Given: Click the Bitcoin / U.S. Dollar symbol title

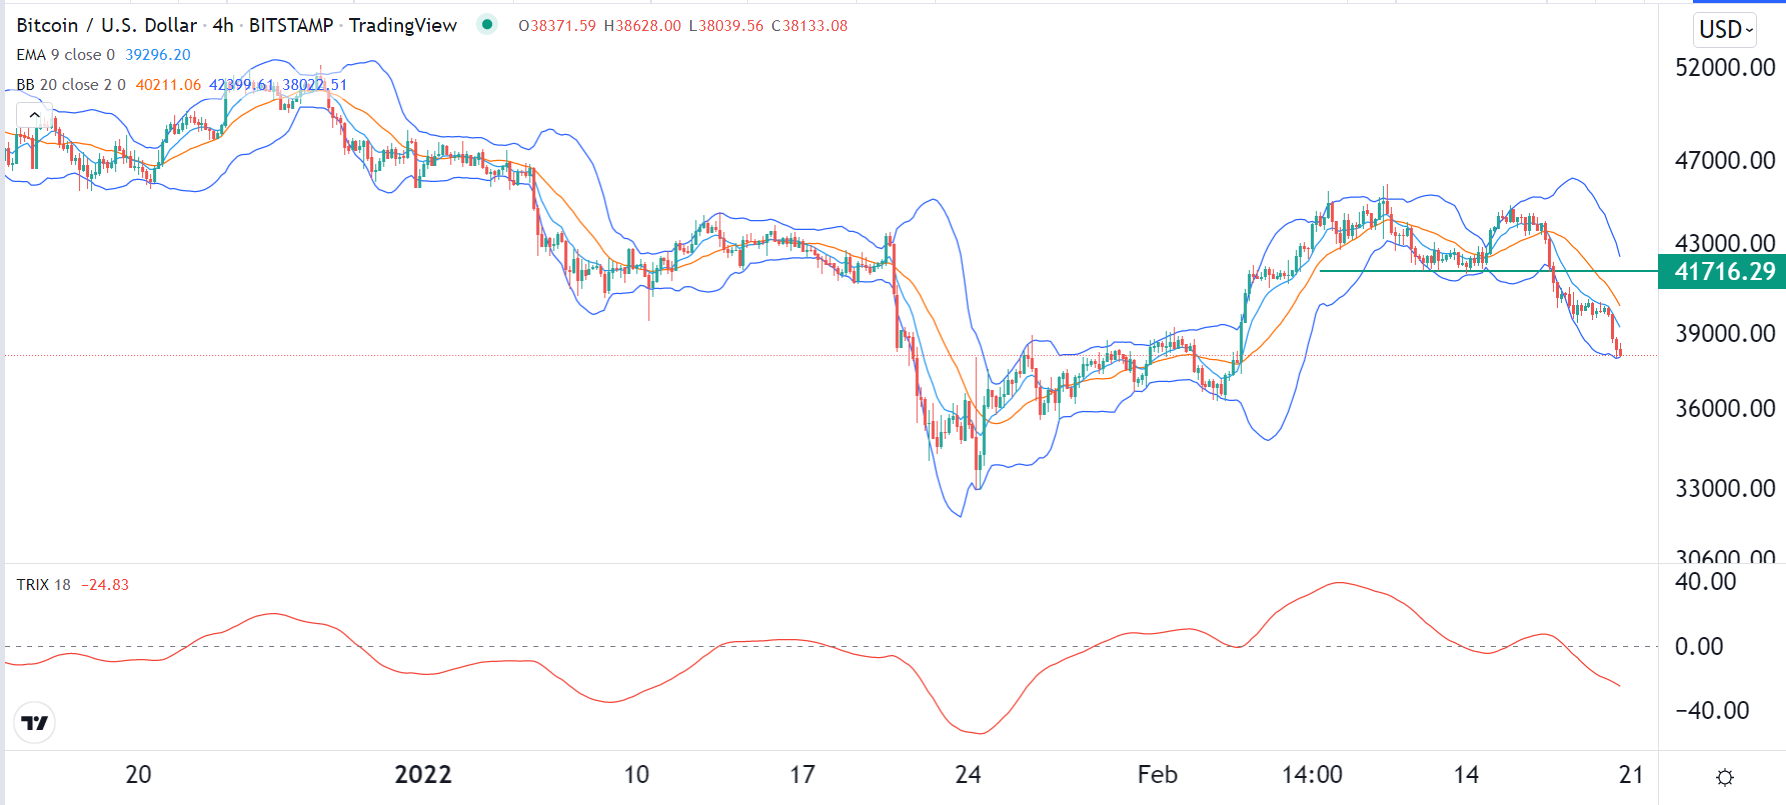Looking at the screenshot, I should pyautogui.click(x=107, y=25).
